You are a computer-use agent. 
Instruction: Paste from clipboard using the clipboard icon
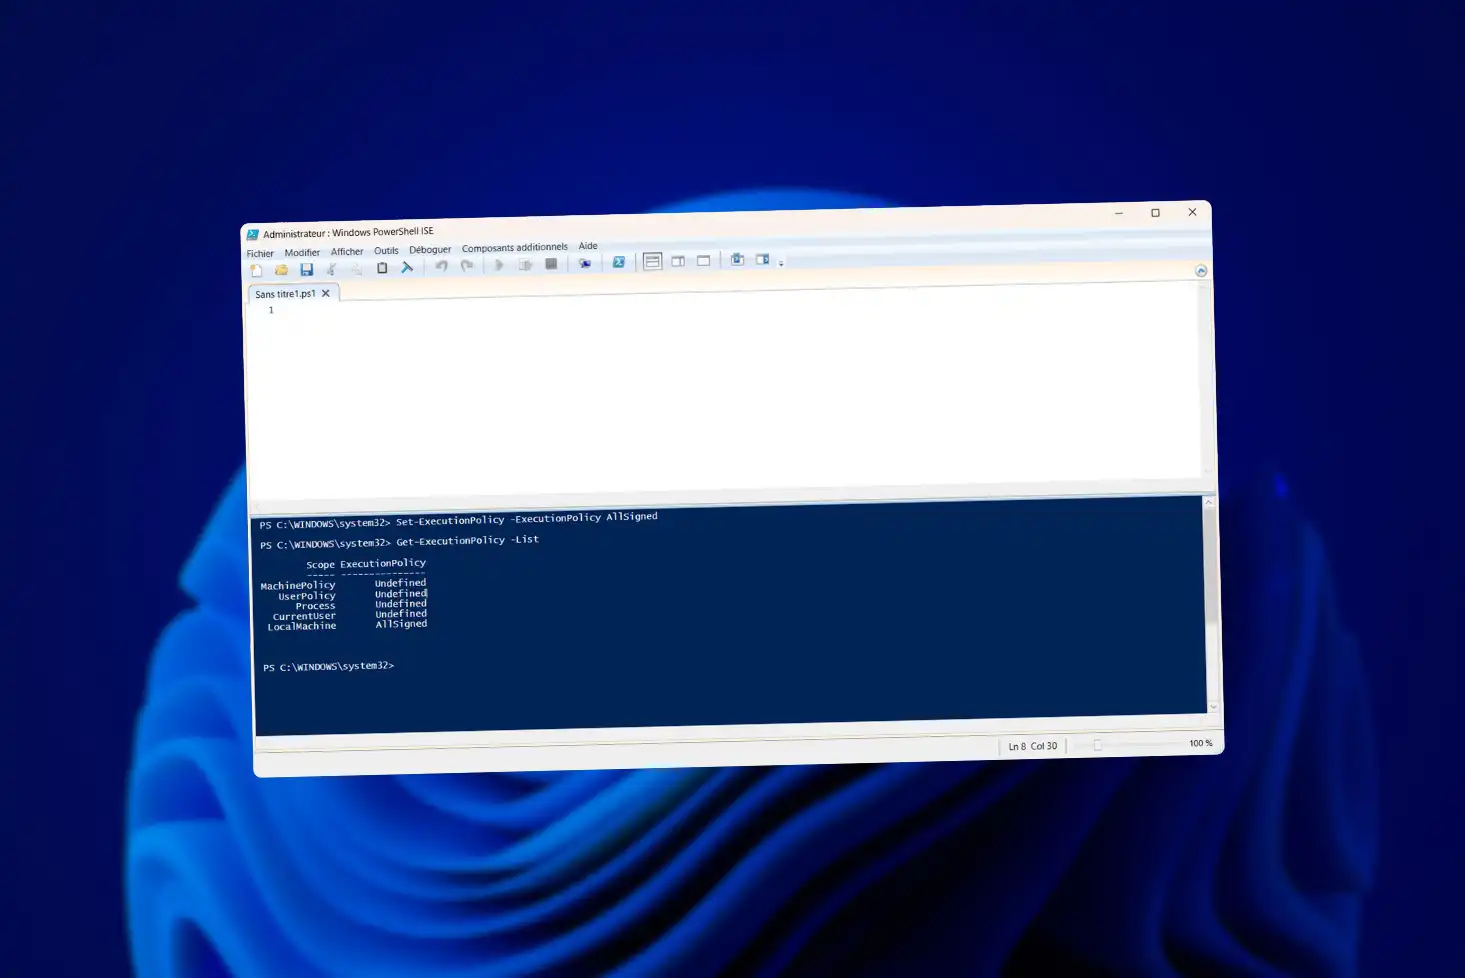pyautogui.click(x=382, y=268)
